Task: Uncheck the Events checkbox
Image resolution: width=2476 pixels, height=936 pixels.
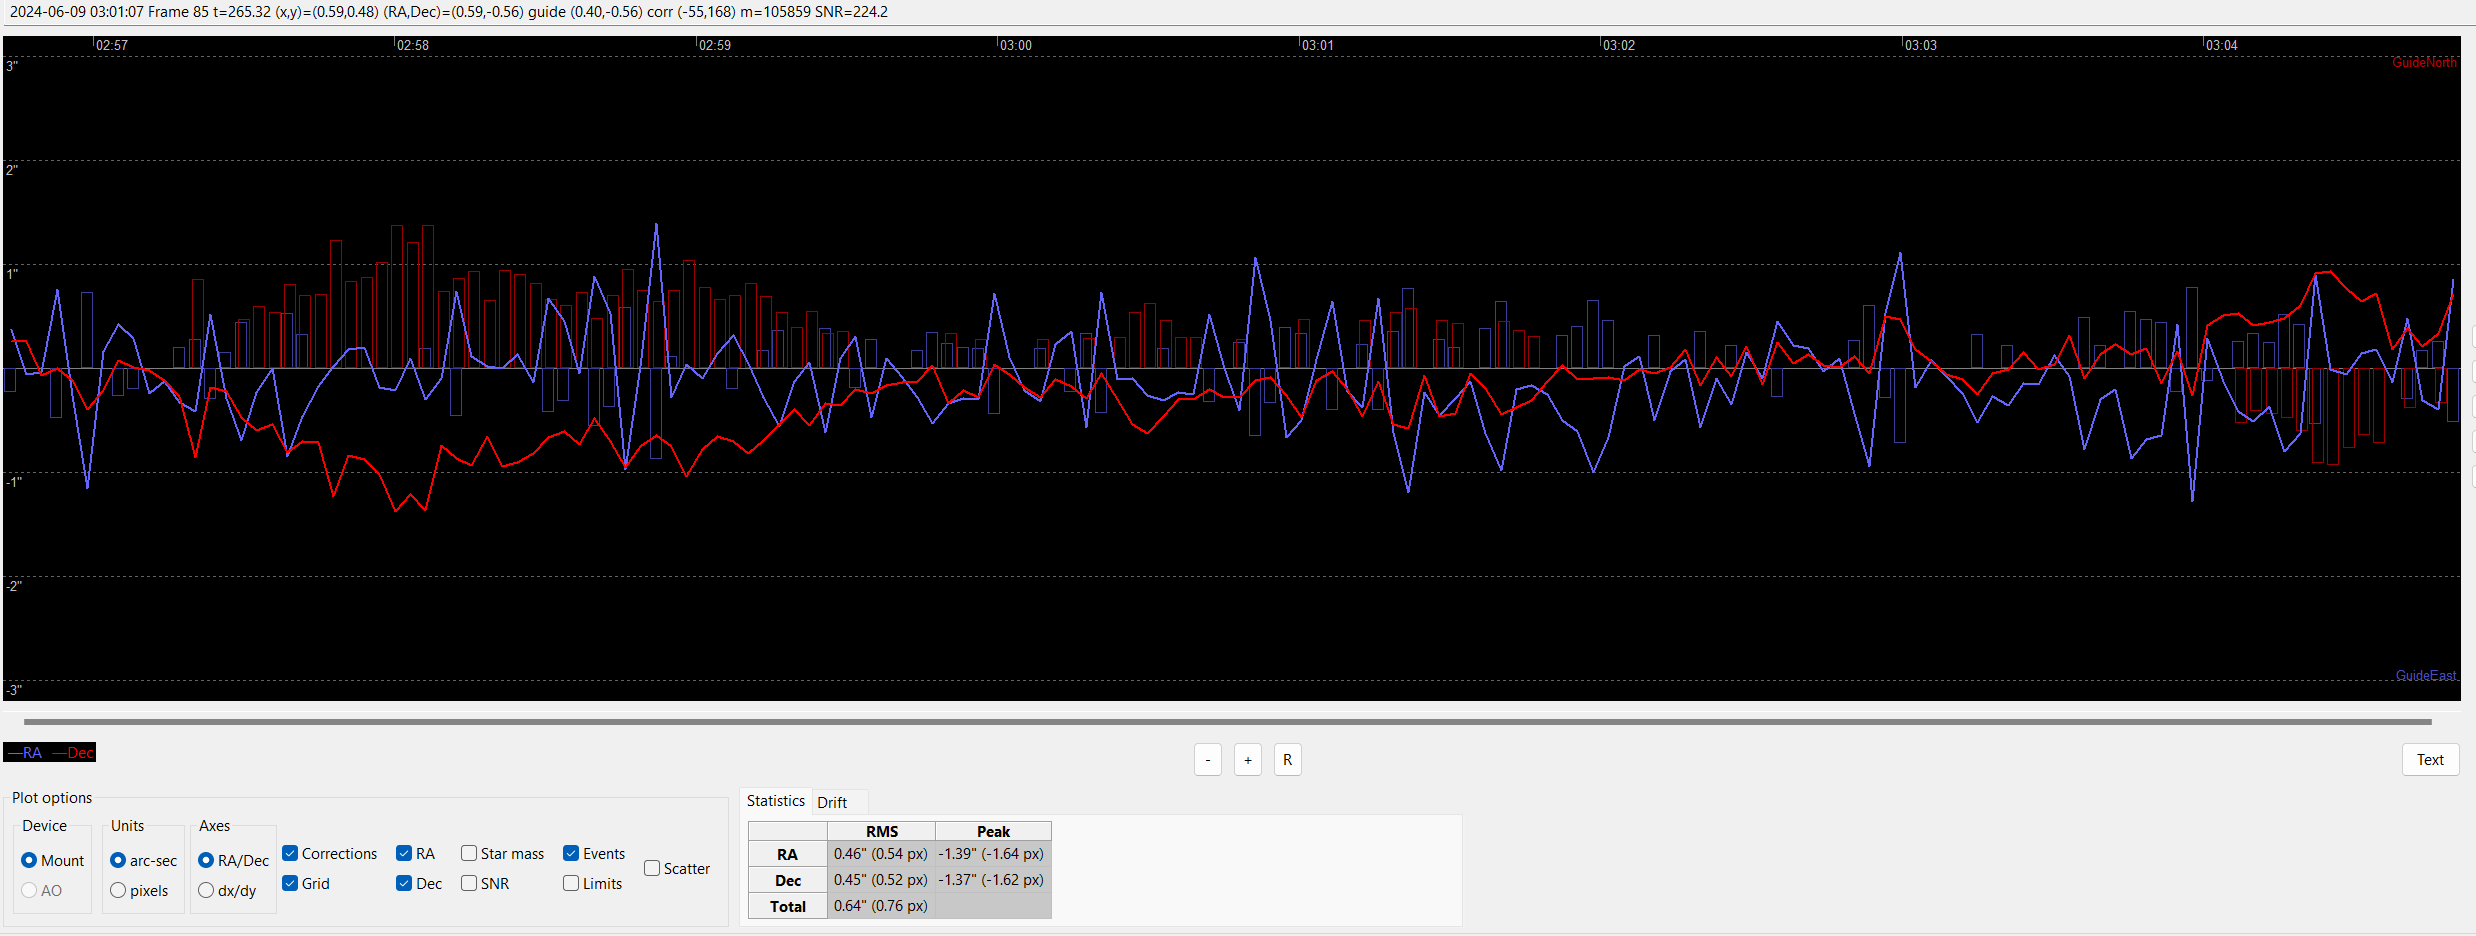Action: pyautogui.click(x=571, y=853)
